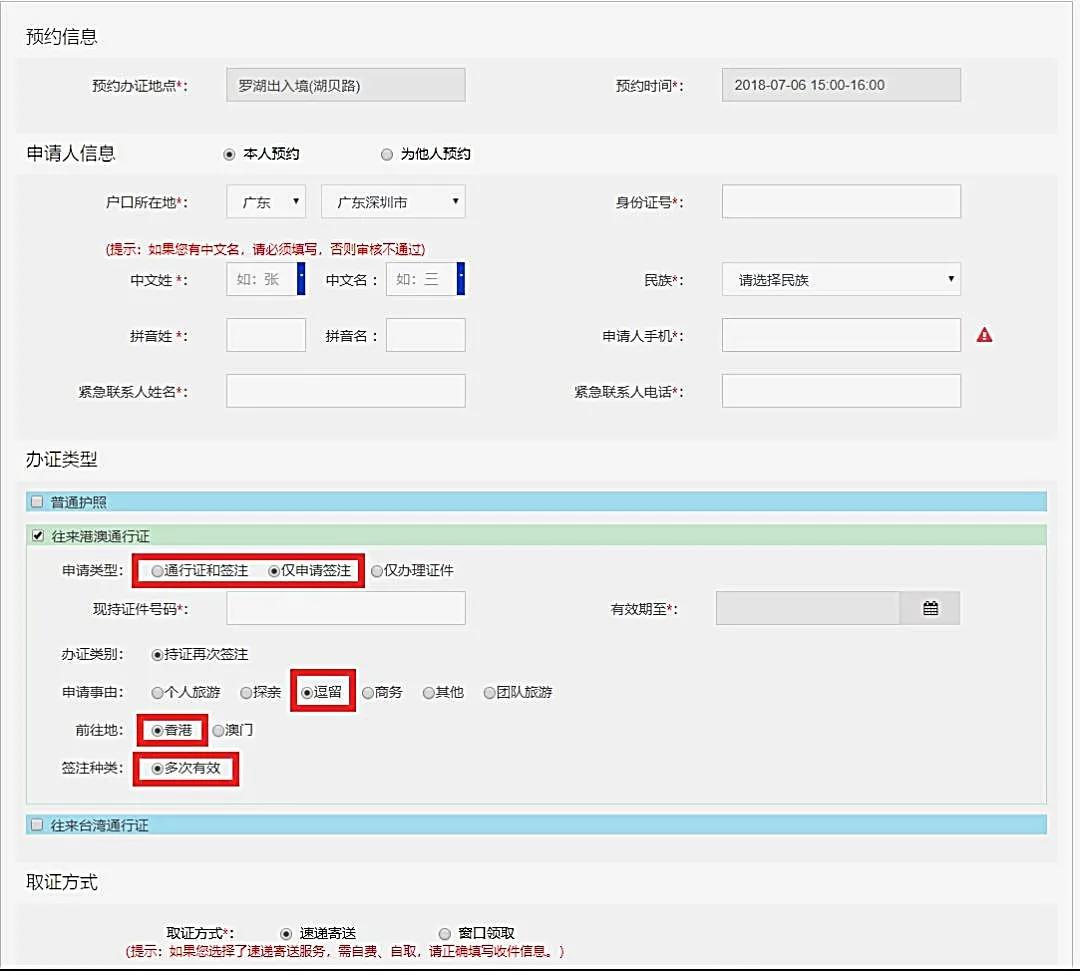Click the 身份证号 input field
The width and height of the screenshot is (1080, 971).
(840, 201)
